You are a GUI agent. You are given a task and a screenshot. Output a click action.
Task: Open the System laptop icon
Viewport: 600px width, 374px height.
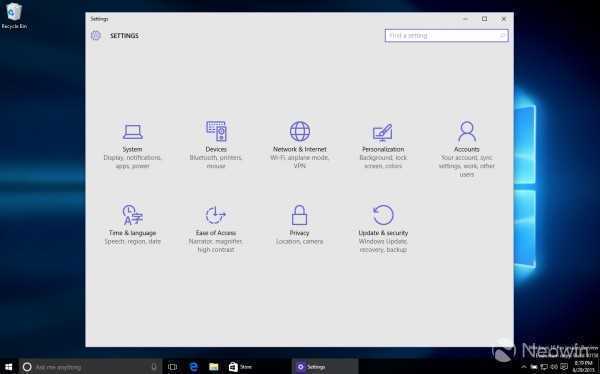pos(132,131)
